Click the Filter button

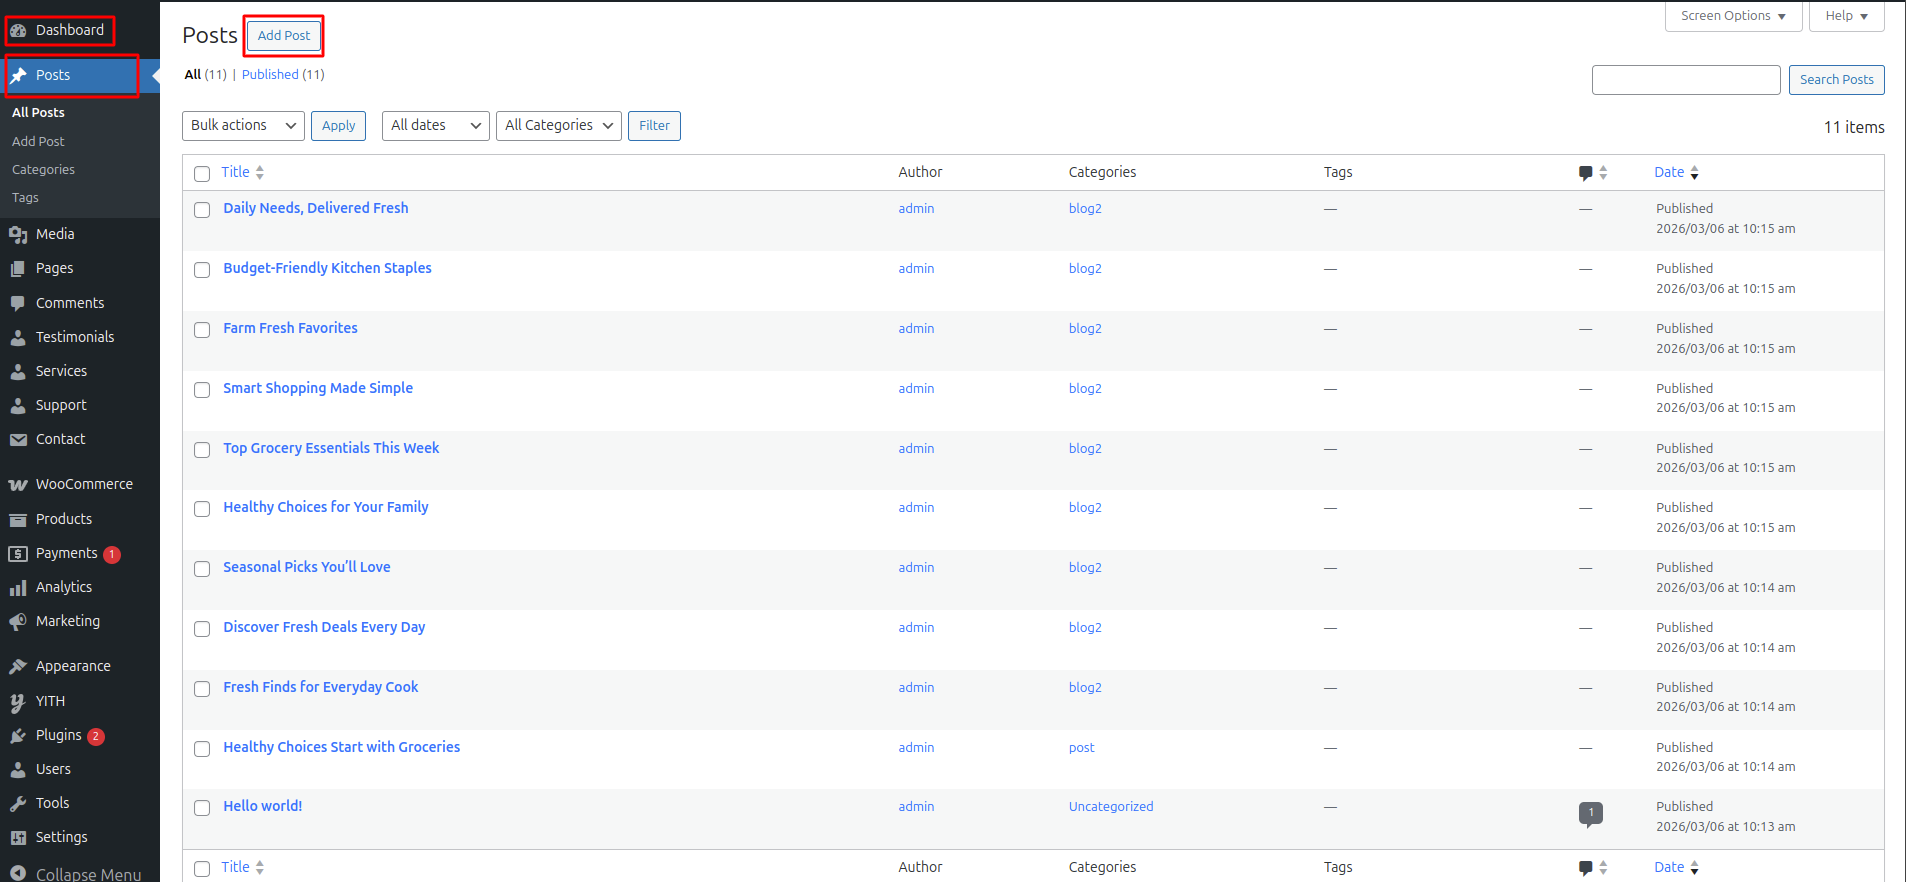654,126
